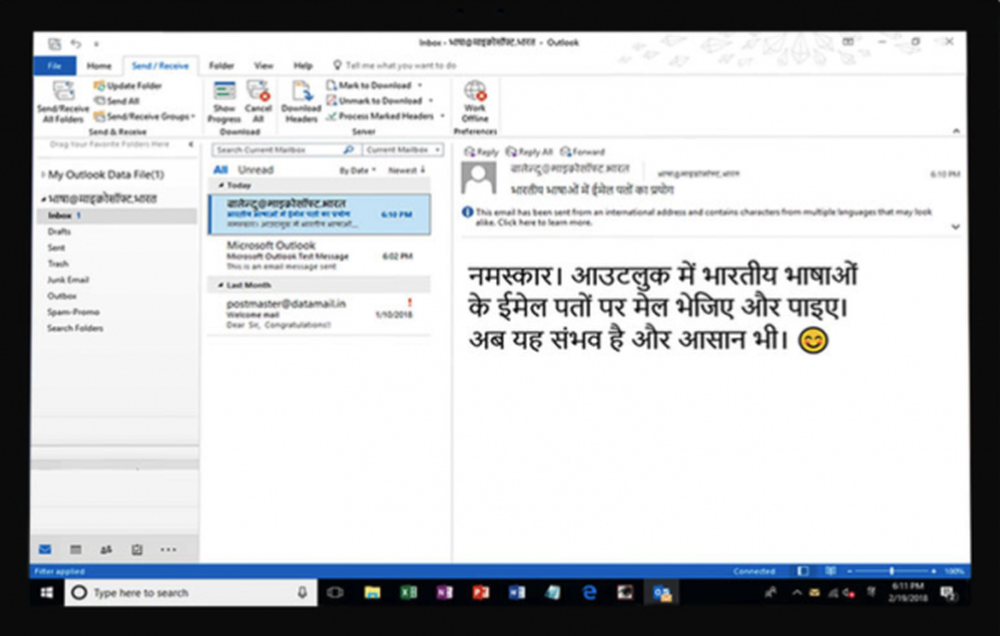Click Reading view icon in status bar
Viewport: 1000px width, 636px height.
830,571
